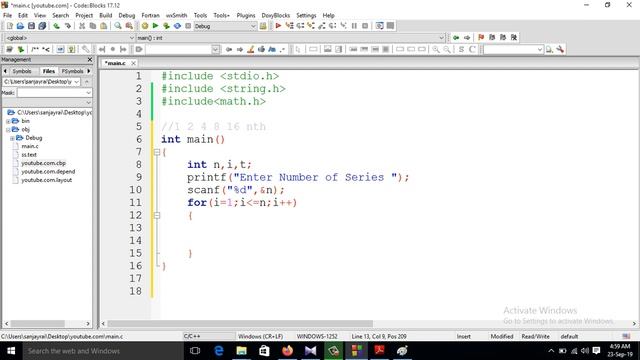Click the debugger Pause icon
Screen dimensions: 640x360
pyautogui.click(x=354, y=26)
